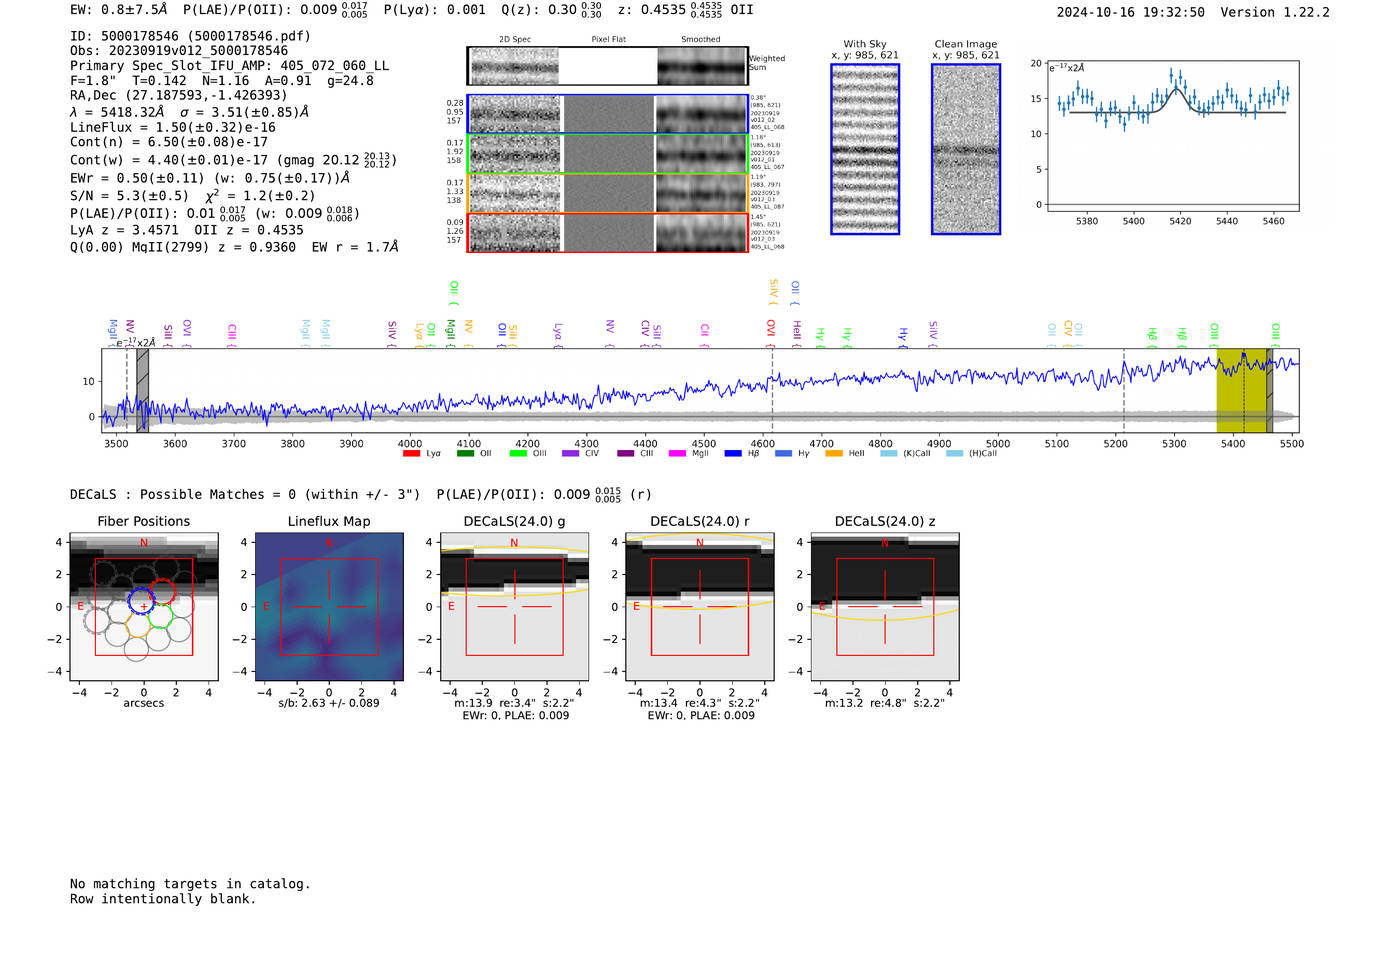Click the 'Row intentionally blank.' text

[x=163, y=899]
